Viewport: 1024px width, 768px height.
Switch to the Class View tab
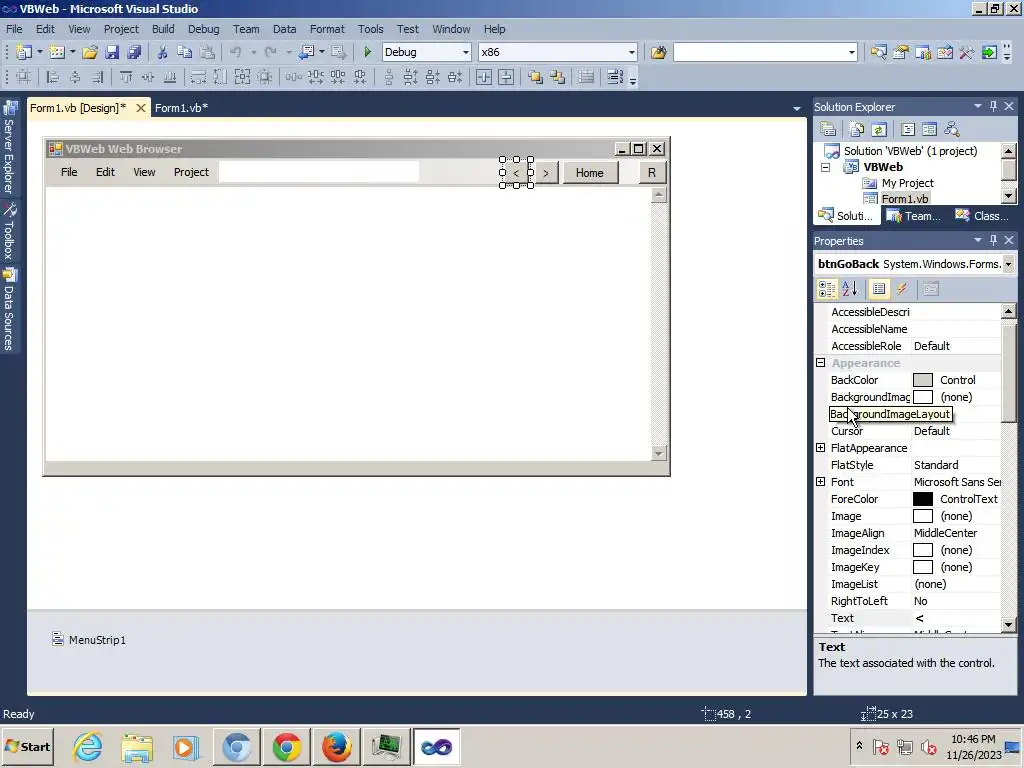[982, 216]
